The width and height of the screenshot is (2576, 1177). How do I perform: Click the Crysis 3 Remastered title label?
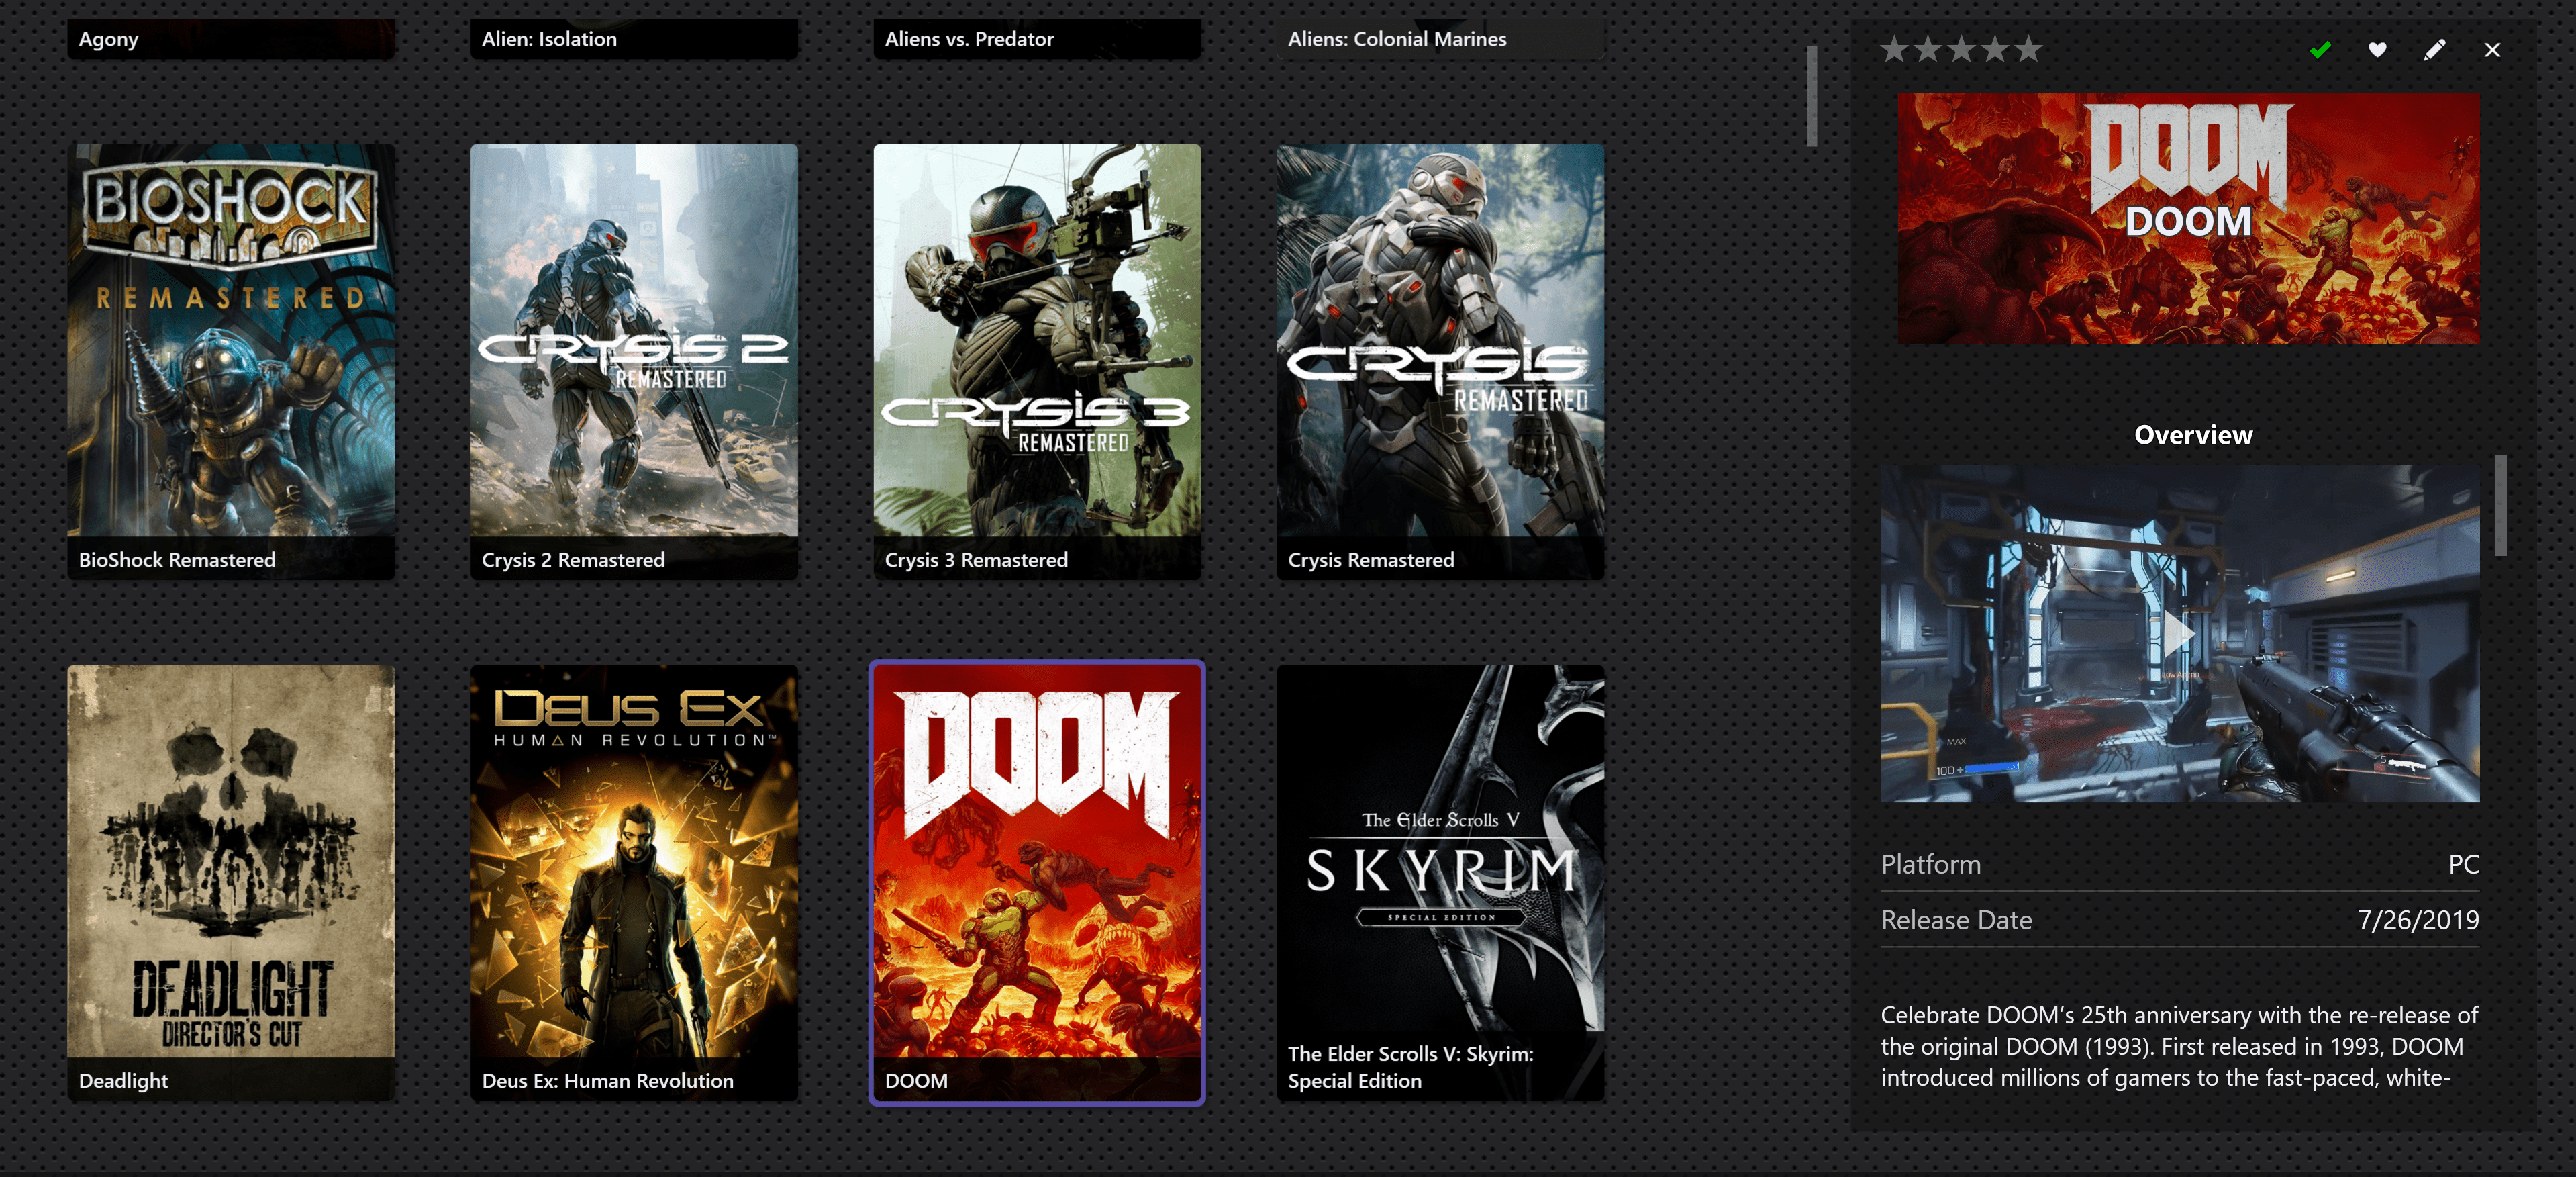click(x=976, y=560)
